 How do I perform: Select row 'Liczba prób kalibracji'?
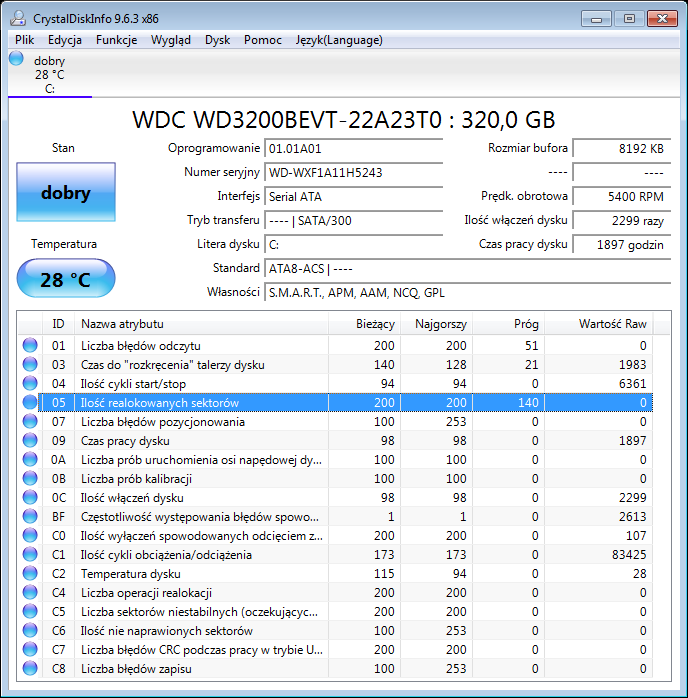335,479
